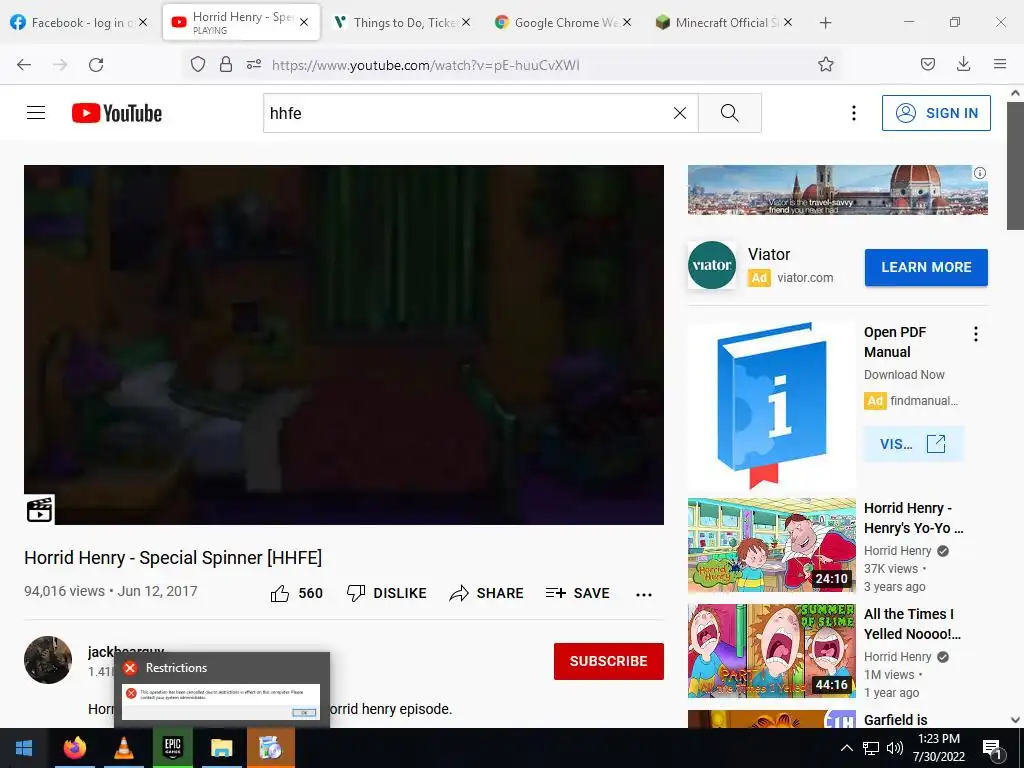Click Firefox icon in the taskbar
Image resolution: width=1024 pixels, height=768 pixels.
[x=74, y=748]
